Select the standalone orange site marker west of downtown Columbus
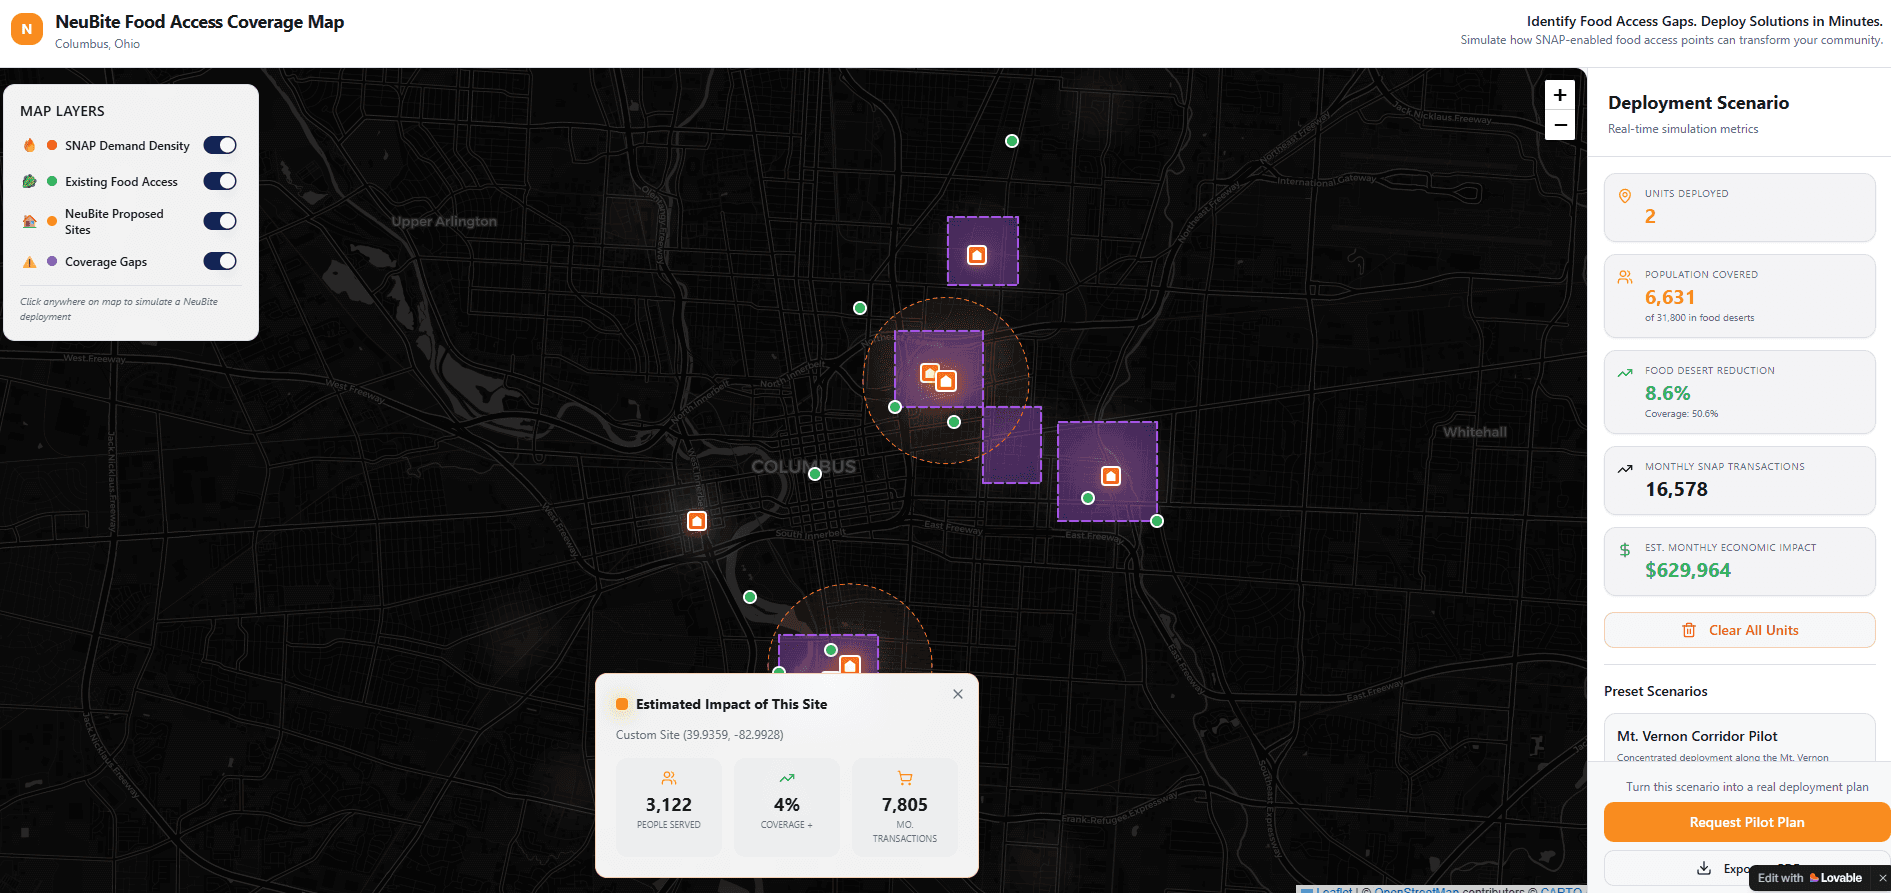This screenshot has width=1891, height=893. (x=697, y=521)
